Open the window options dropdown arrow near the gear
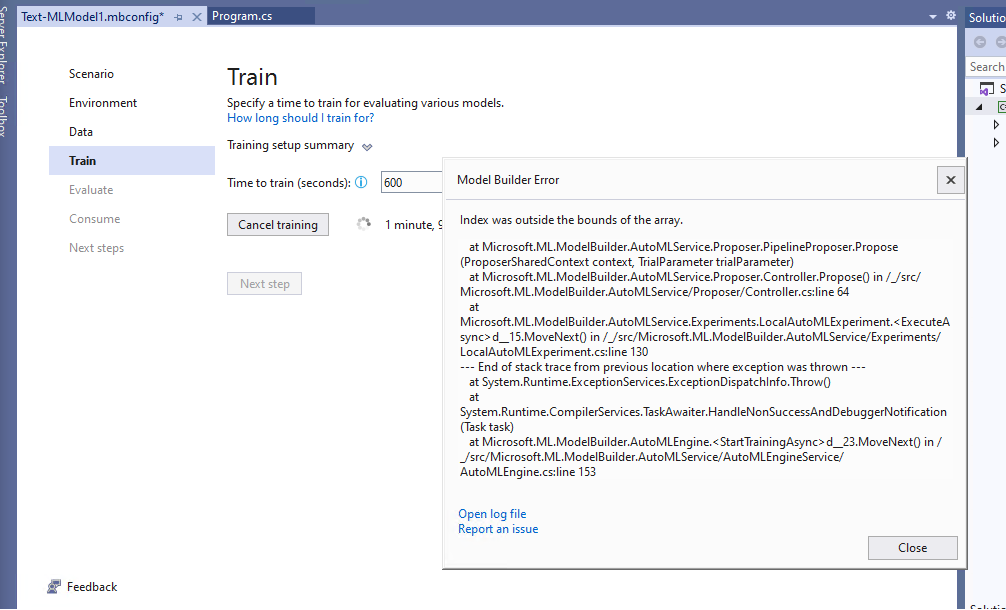This screenshot has width=1006, height=610. point(931,16)
